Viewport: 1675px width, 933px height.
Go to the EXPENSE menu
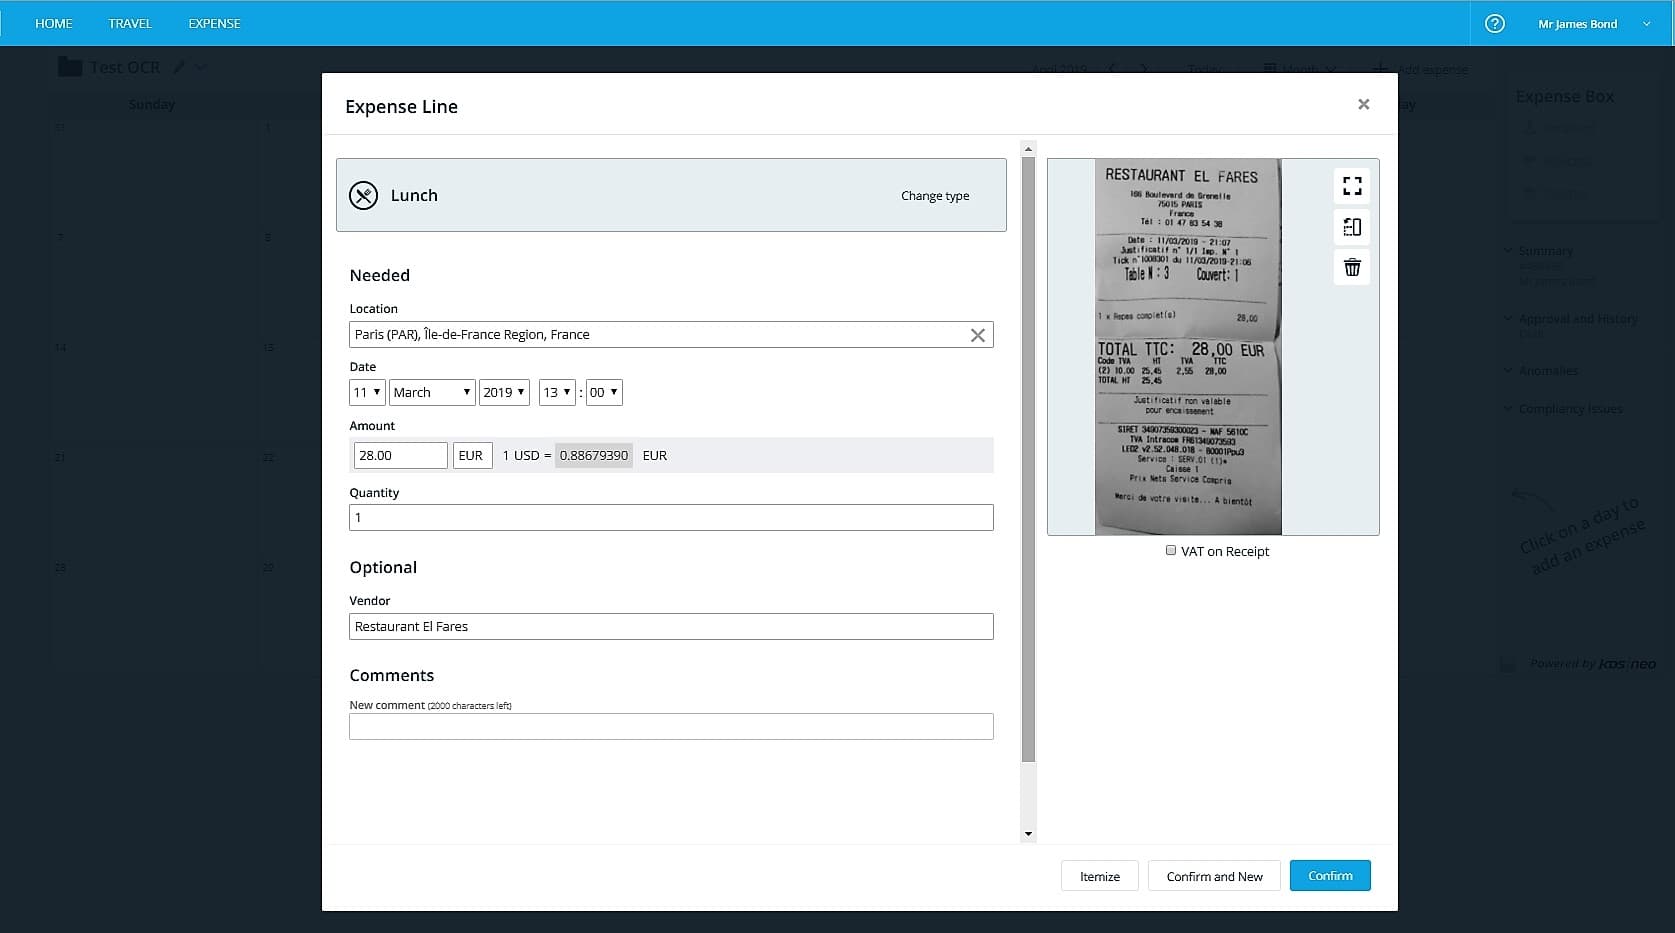(214, 23)
